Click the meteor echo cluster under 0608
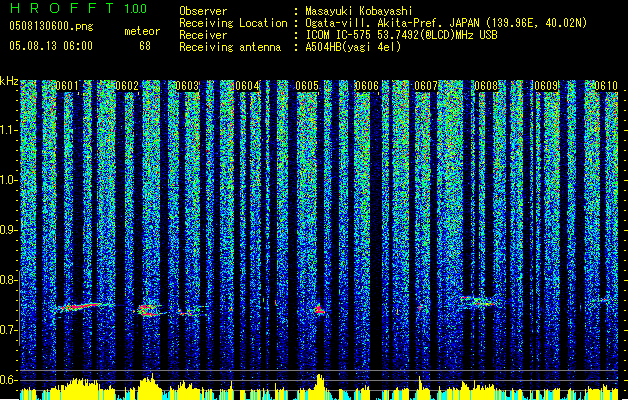 click(x=478, y=302)
